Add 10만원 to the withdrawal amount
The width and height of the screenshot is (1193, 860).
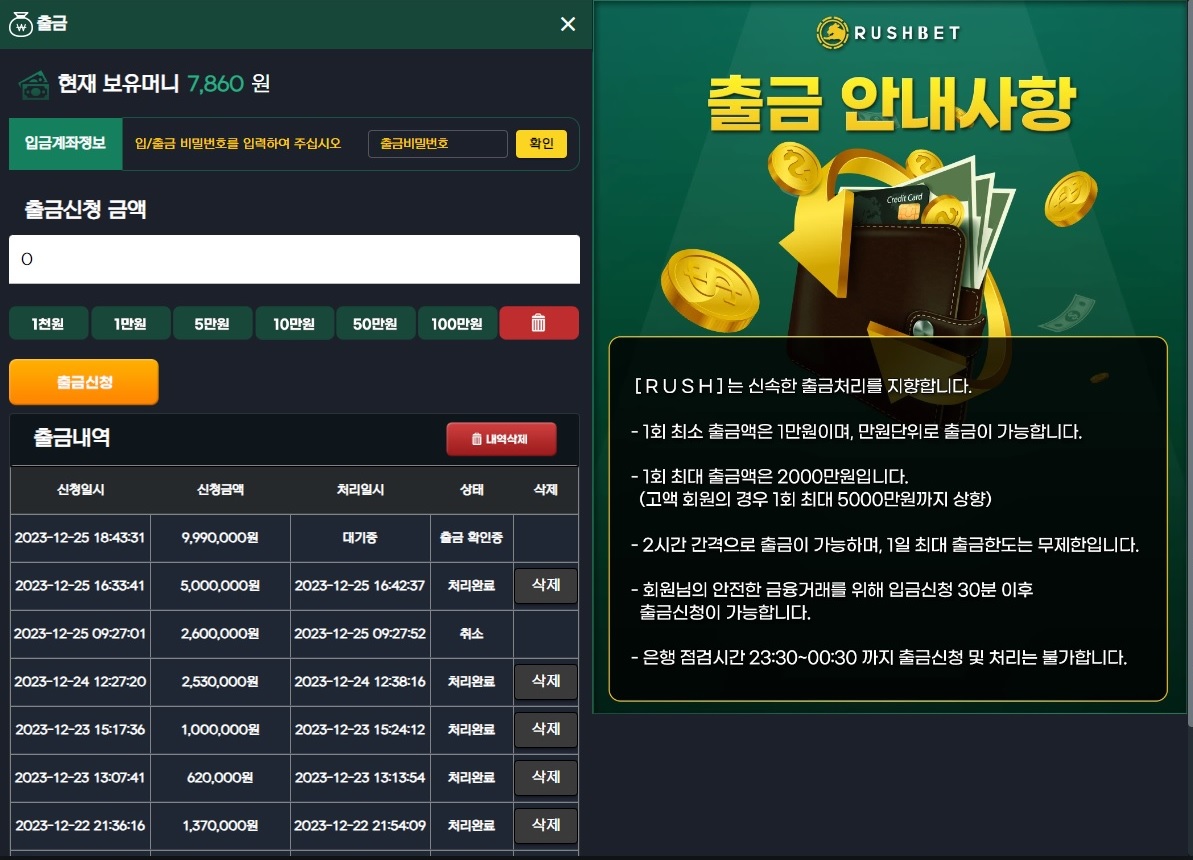(x=294, y=323)
